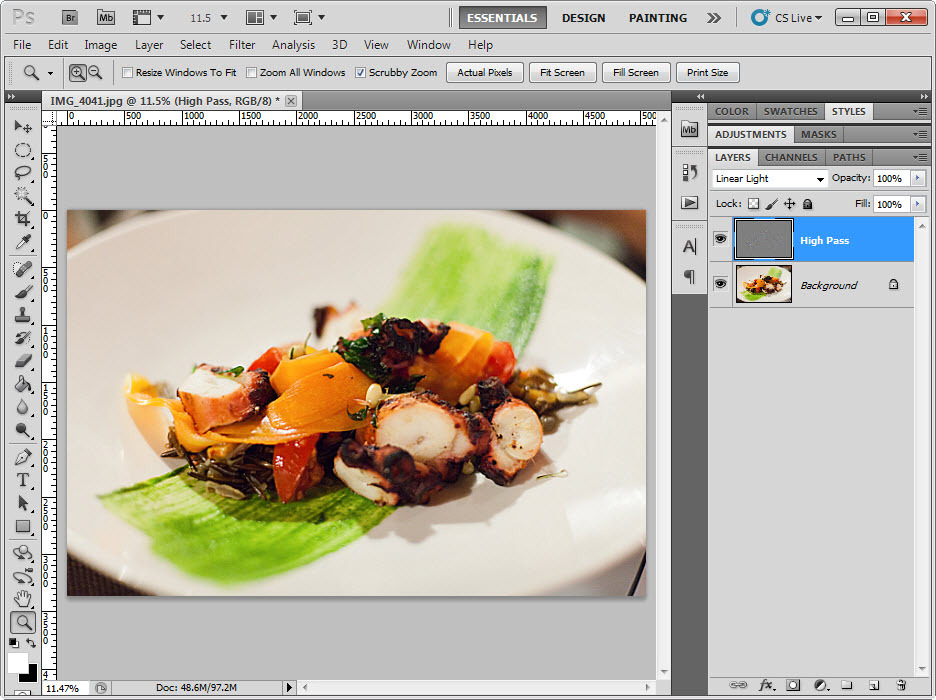Viewport: 936px width, 700px height.
Task: Select the Hand tool
Action: point(23,598)
